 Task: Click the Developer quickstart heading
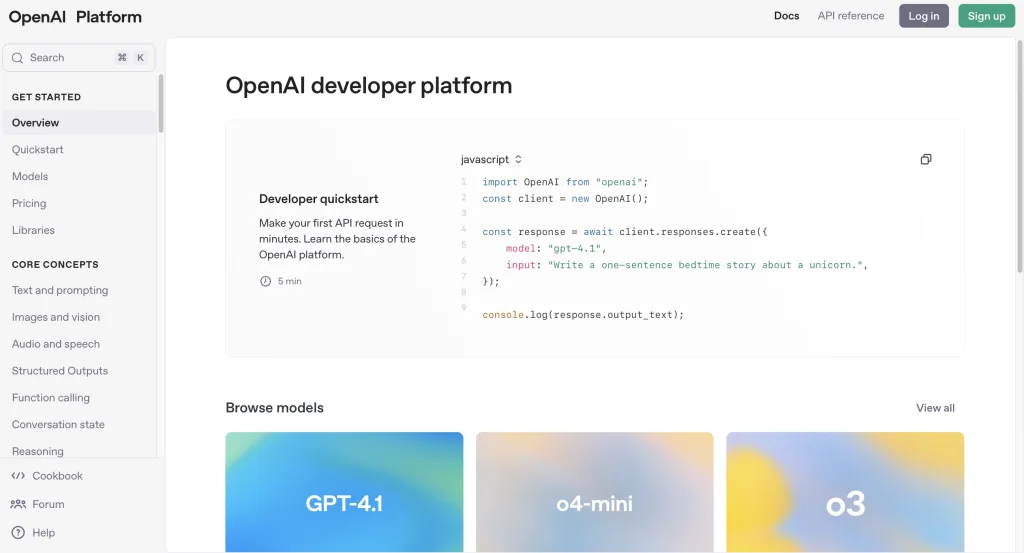(319, 199)
